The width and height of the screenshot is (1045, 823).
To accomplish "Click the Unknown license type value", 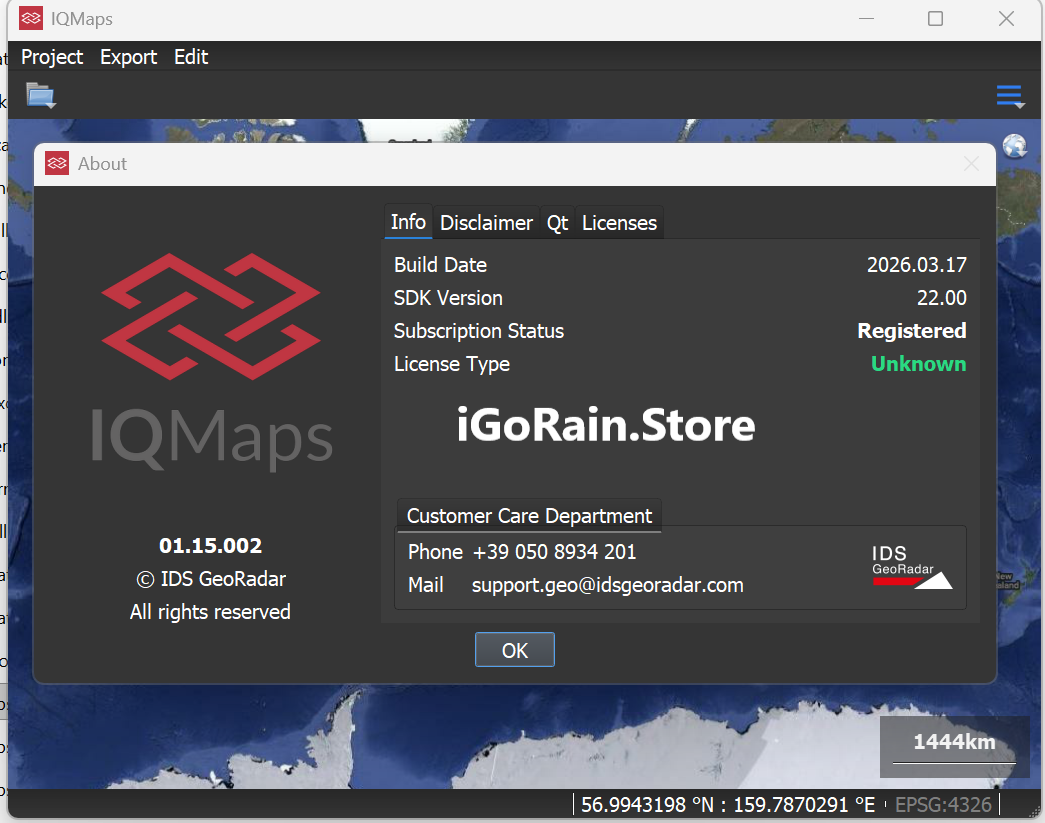I will pyautogui.click(x=918, y=364).
